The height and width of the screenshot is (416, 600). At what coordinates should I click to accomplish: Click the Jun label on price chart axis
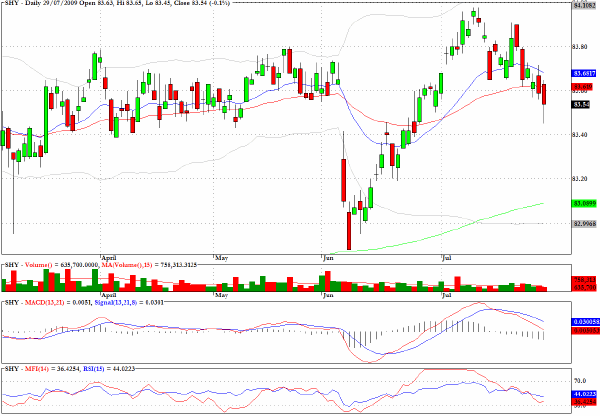click(x=328, y=258)
